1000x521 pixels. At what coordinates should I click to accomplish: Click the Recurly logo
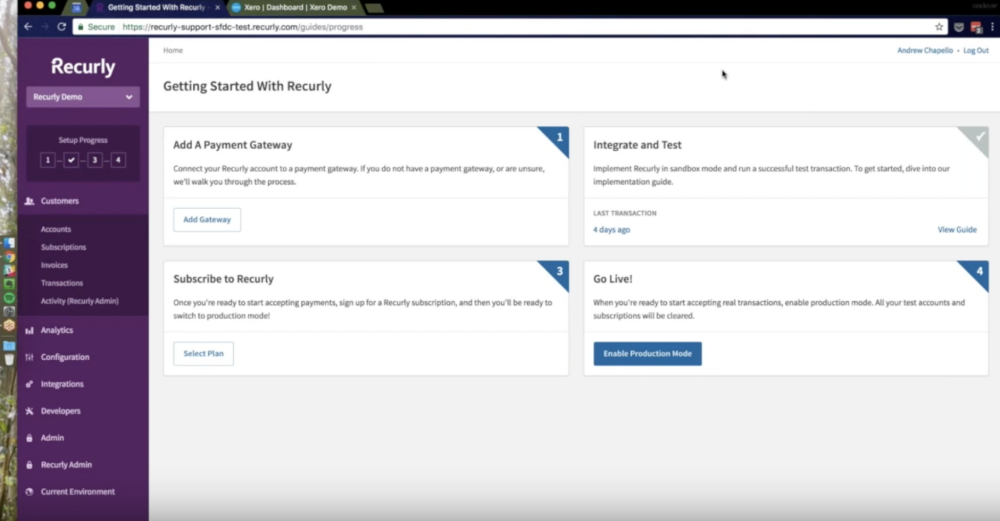[83, 67]
